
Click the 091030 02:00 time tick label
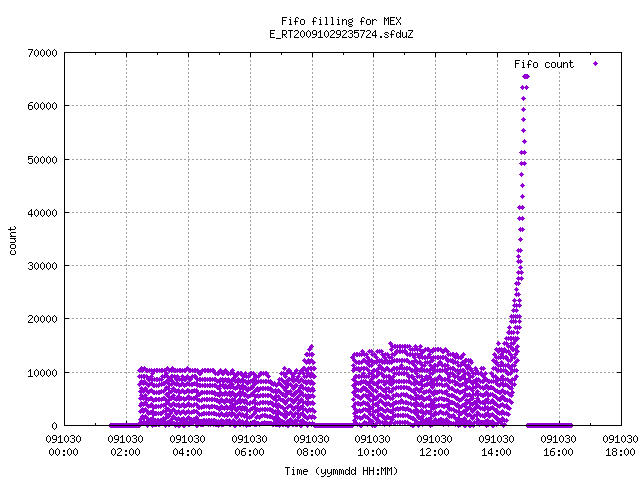pyautogui.click(x=125, y=446)
